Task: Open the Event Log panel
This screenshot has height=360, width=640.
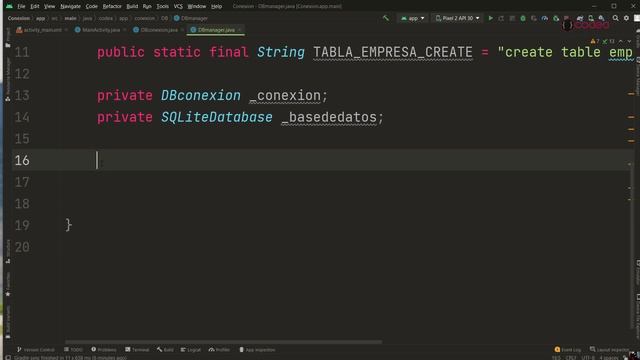Action: (568, 350)
